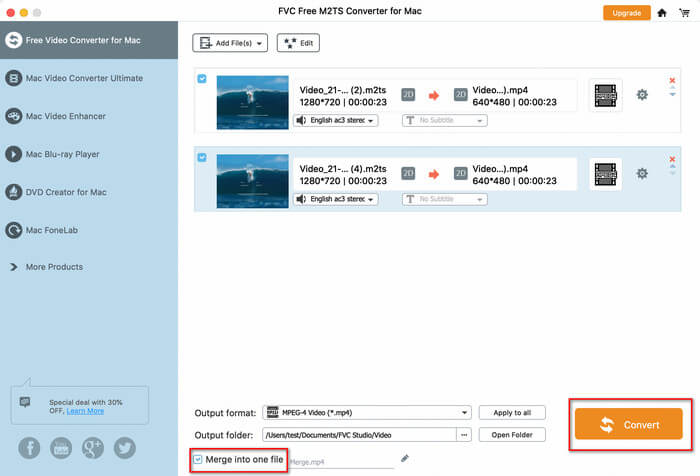Viewport: 700px width, 476px height.
Task: Select thumbnail of Video_21 (4).m2ts
Action: (253, 181)
